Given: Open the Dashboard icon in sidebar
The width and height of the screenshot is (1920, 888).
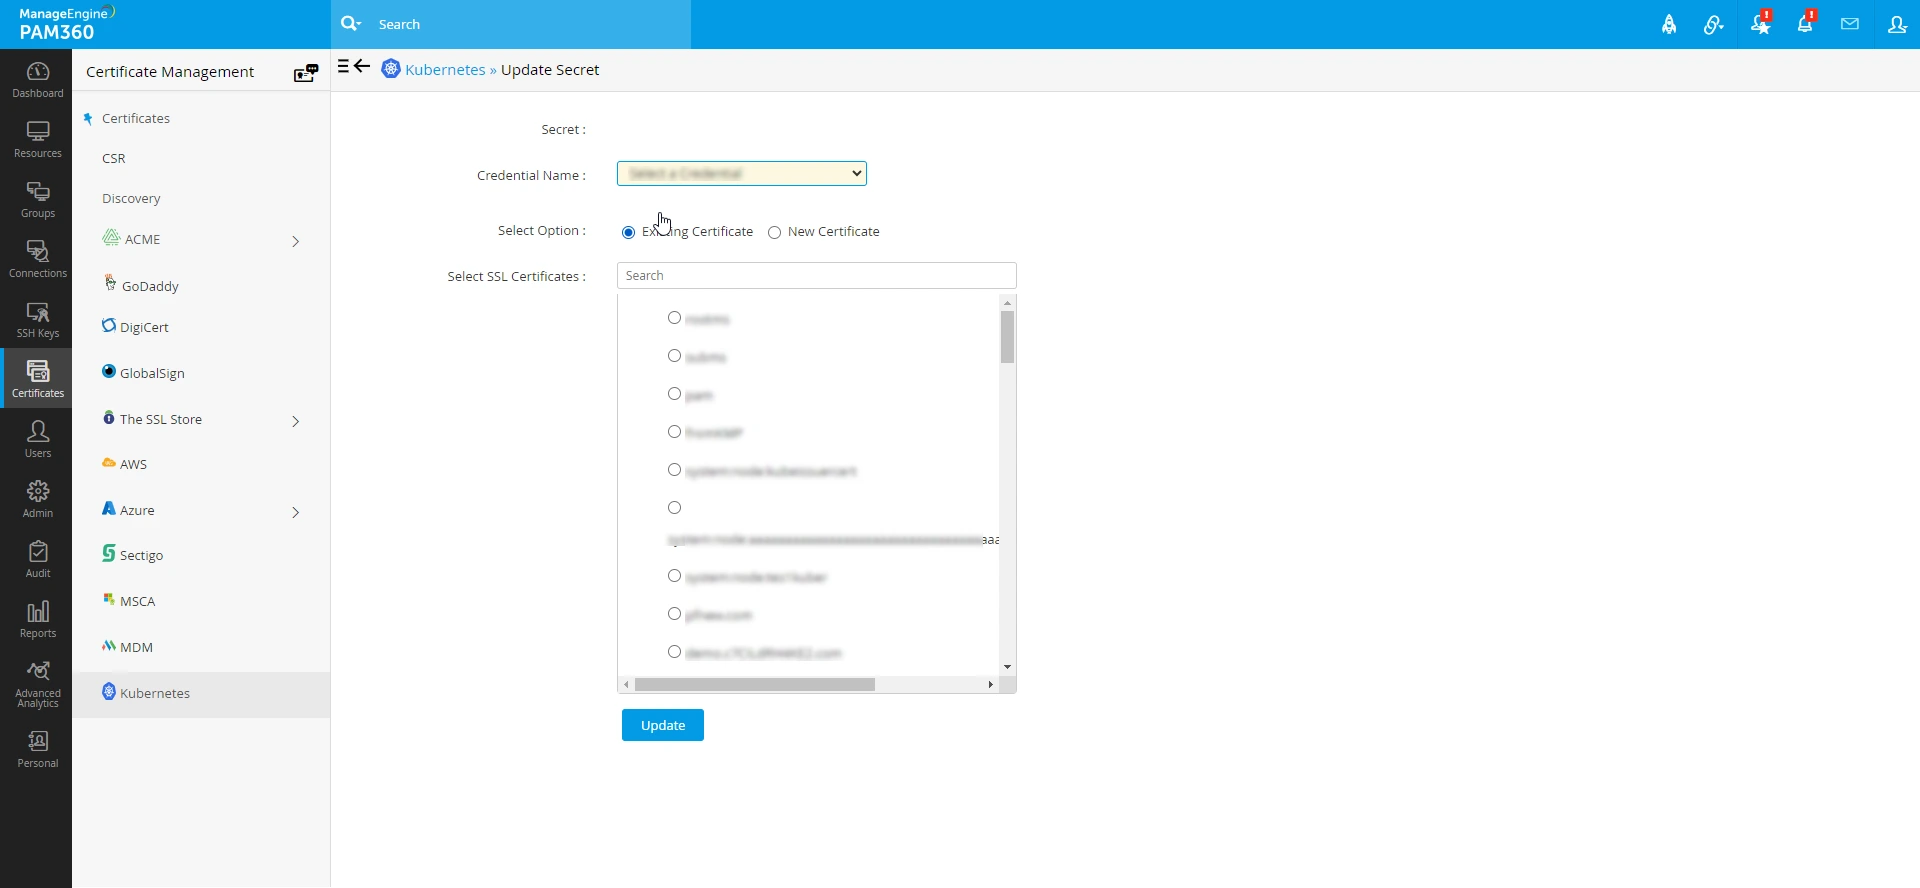Looking at the screenshot, I should [x=37, y=79].
